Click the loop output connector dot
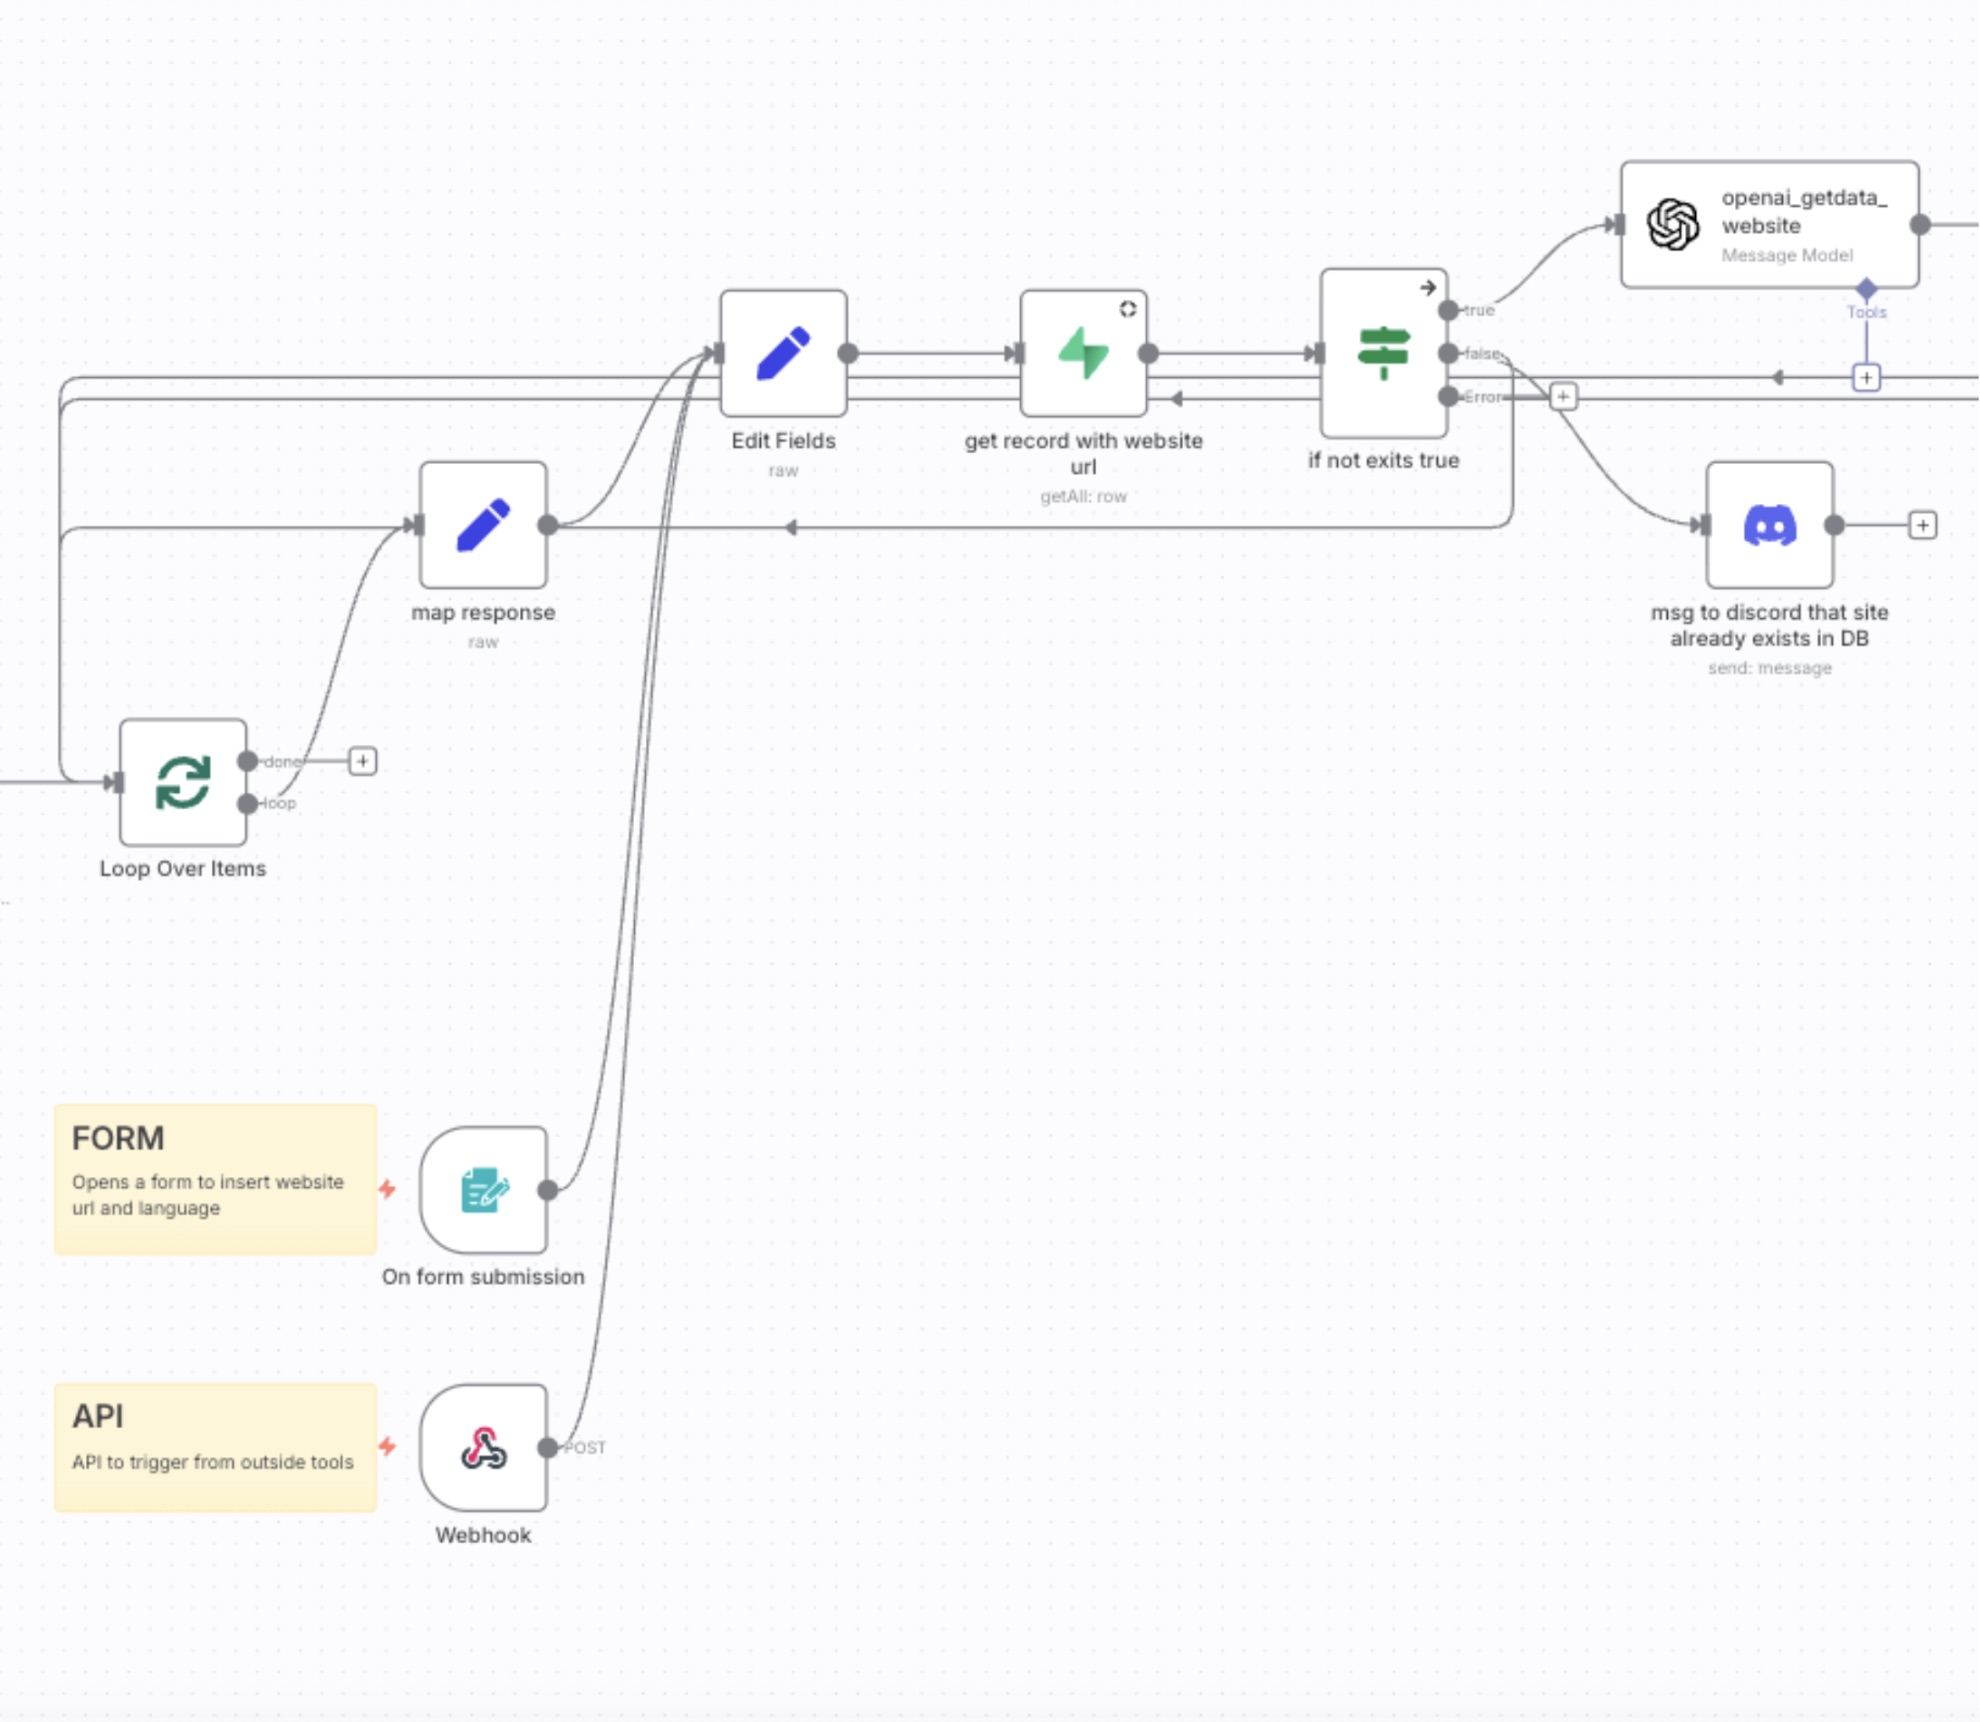 [247, 803]
